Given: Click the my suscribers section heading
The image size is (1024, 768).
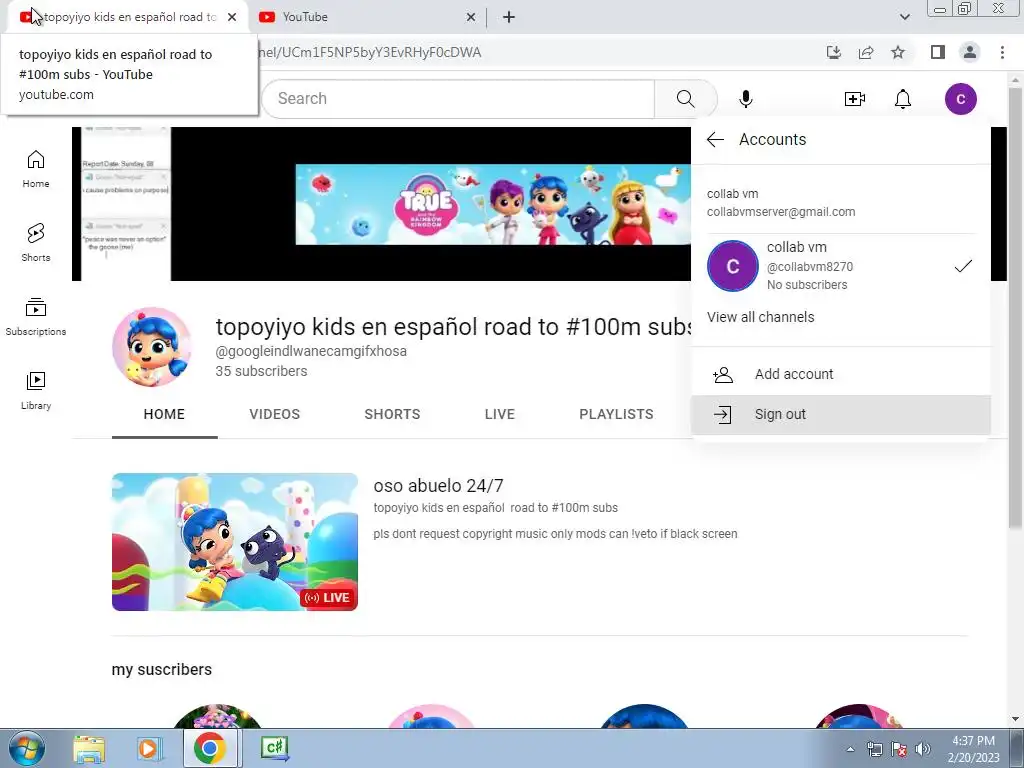Looking at the screenshot, I should tap(162, 669).
